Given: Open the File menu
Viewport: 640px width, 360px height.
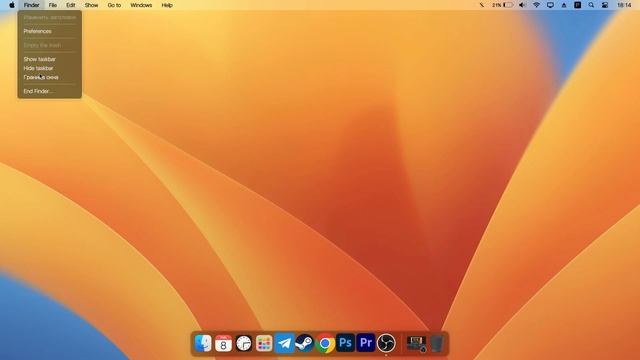Looking at the screenshot, I should pyautogui.click(x=53, y=5).
